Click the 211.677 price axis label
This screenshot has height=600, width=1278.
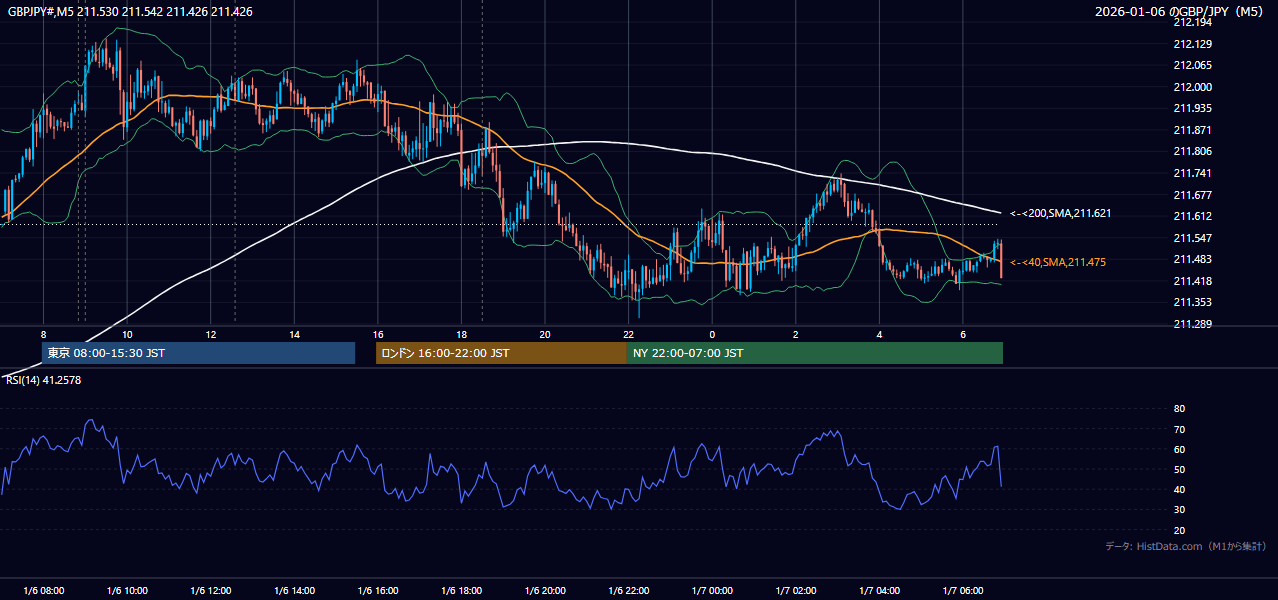click(1192, 195)
